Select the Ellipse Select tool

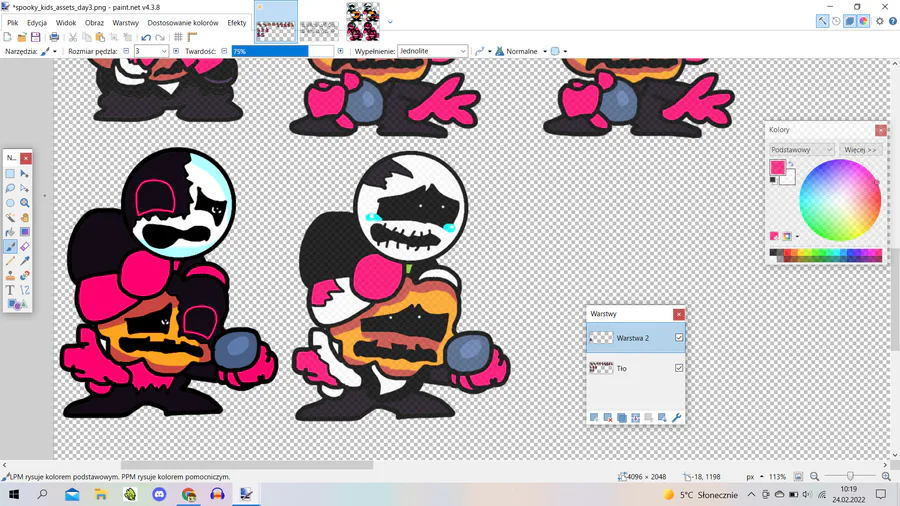pyautogui.click(x=10, y=203)
